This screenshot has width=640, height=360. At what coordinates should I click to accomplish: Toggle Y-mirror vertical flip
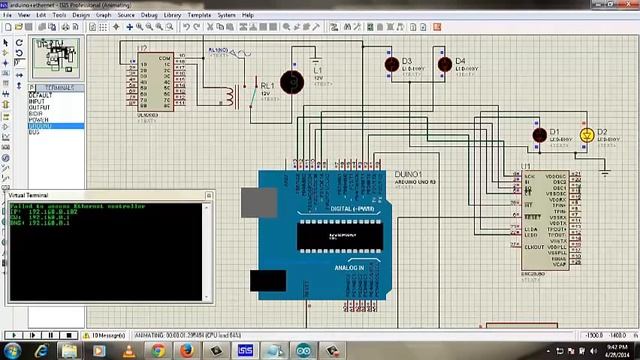click(19, 86)
